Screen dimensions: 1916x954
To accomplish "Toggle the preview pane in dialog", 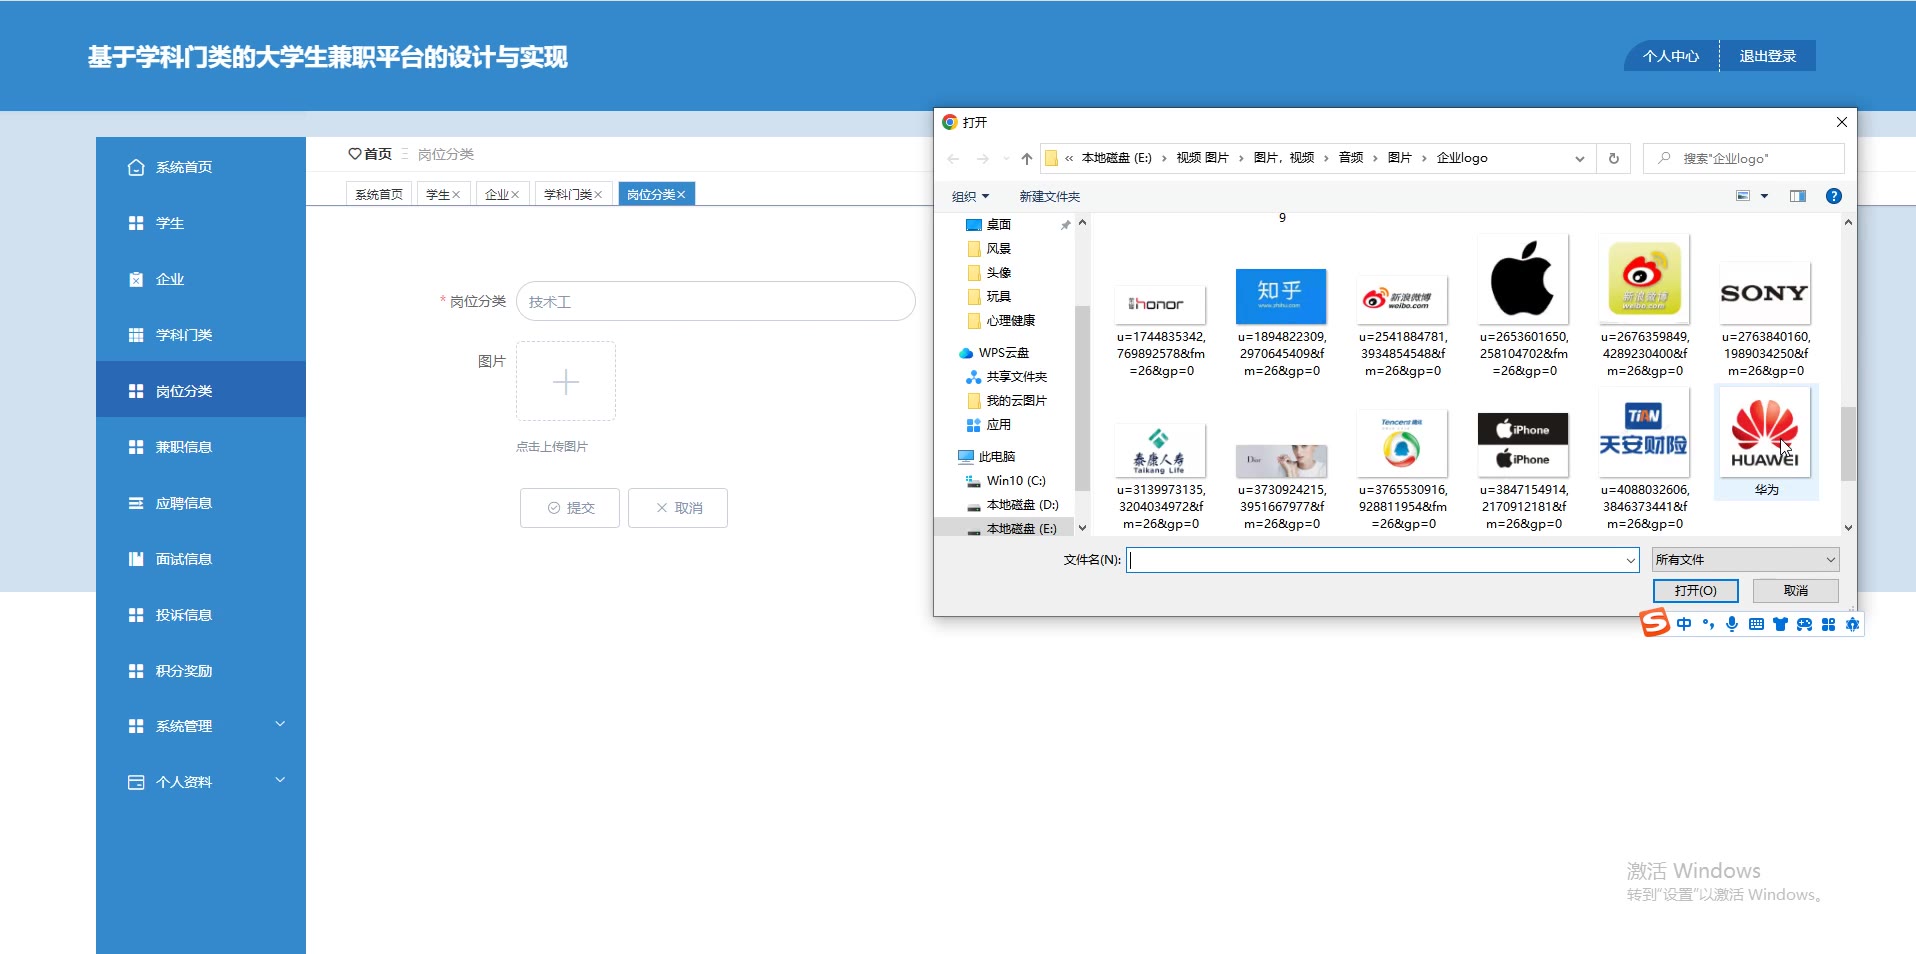I will point(1798,196).
